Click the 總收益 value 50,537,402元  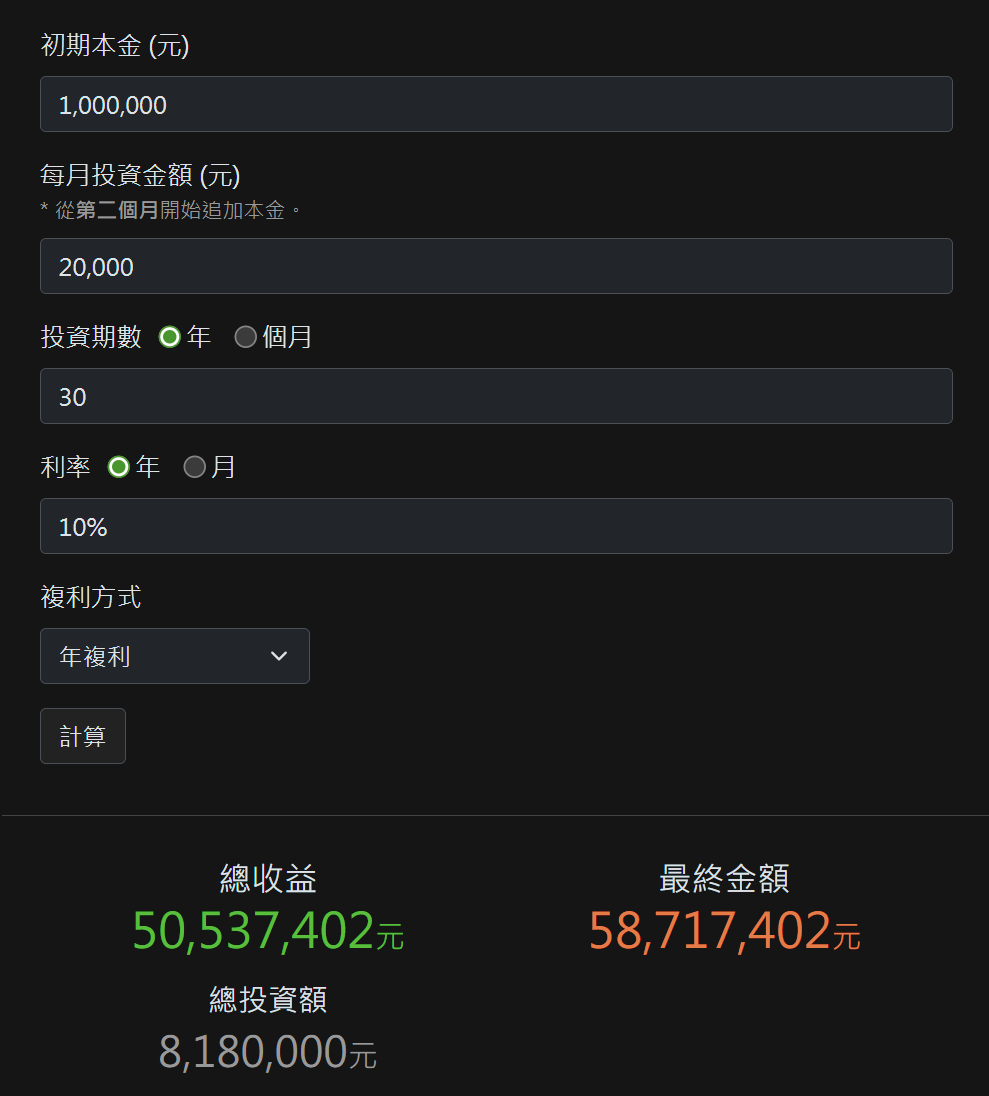coord(267,931)
